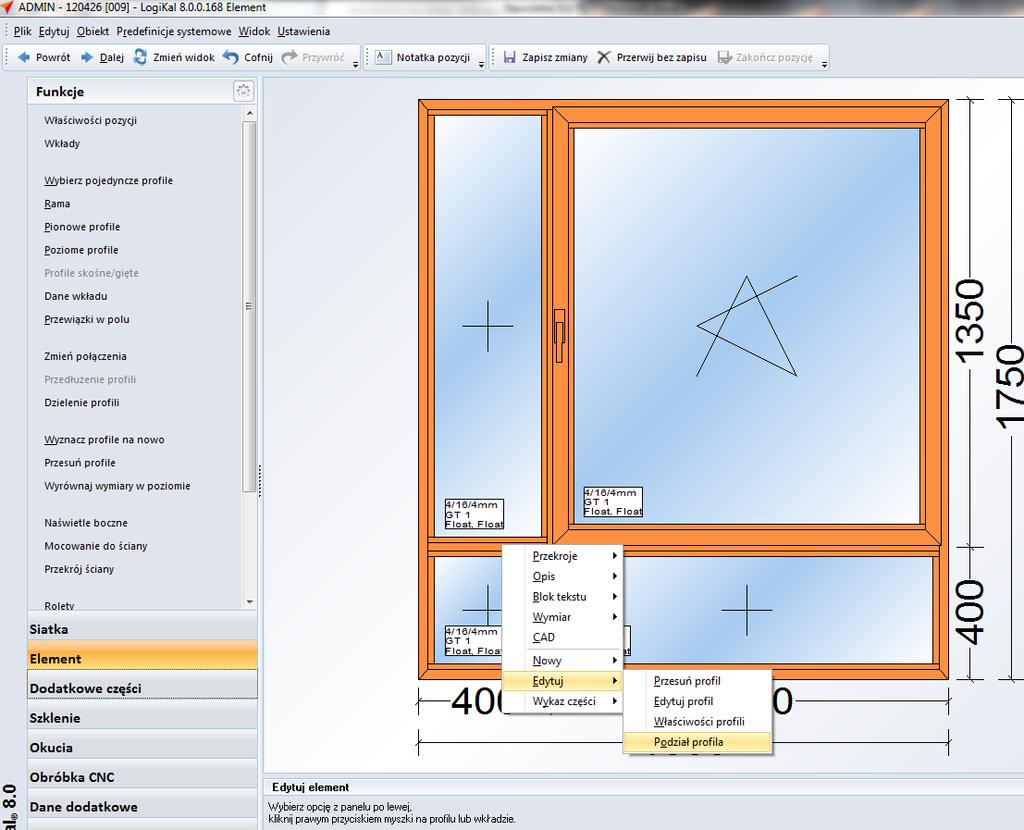Click the Zakończ pozycję icon
Viewport: 1024px width, 830px height.
724,57
